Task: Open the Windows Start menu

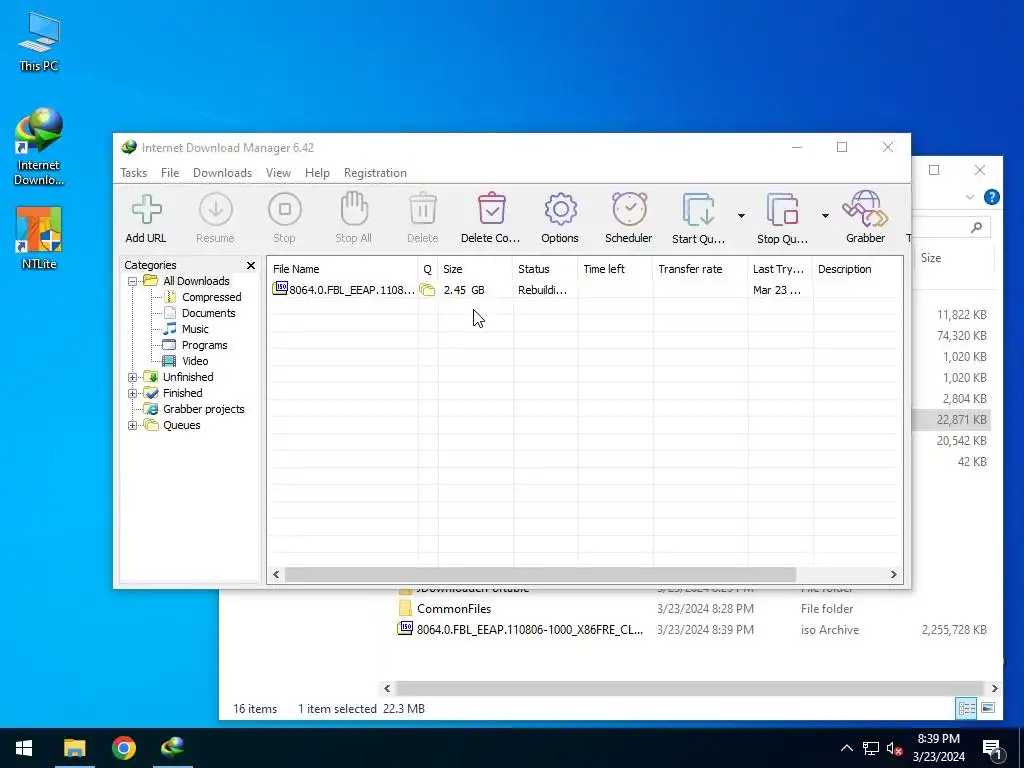Action: tap(24, 748)
